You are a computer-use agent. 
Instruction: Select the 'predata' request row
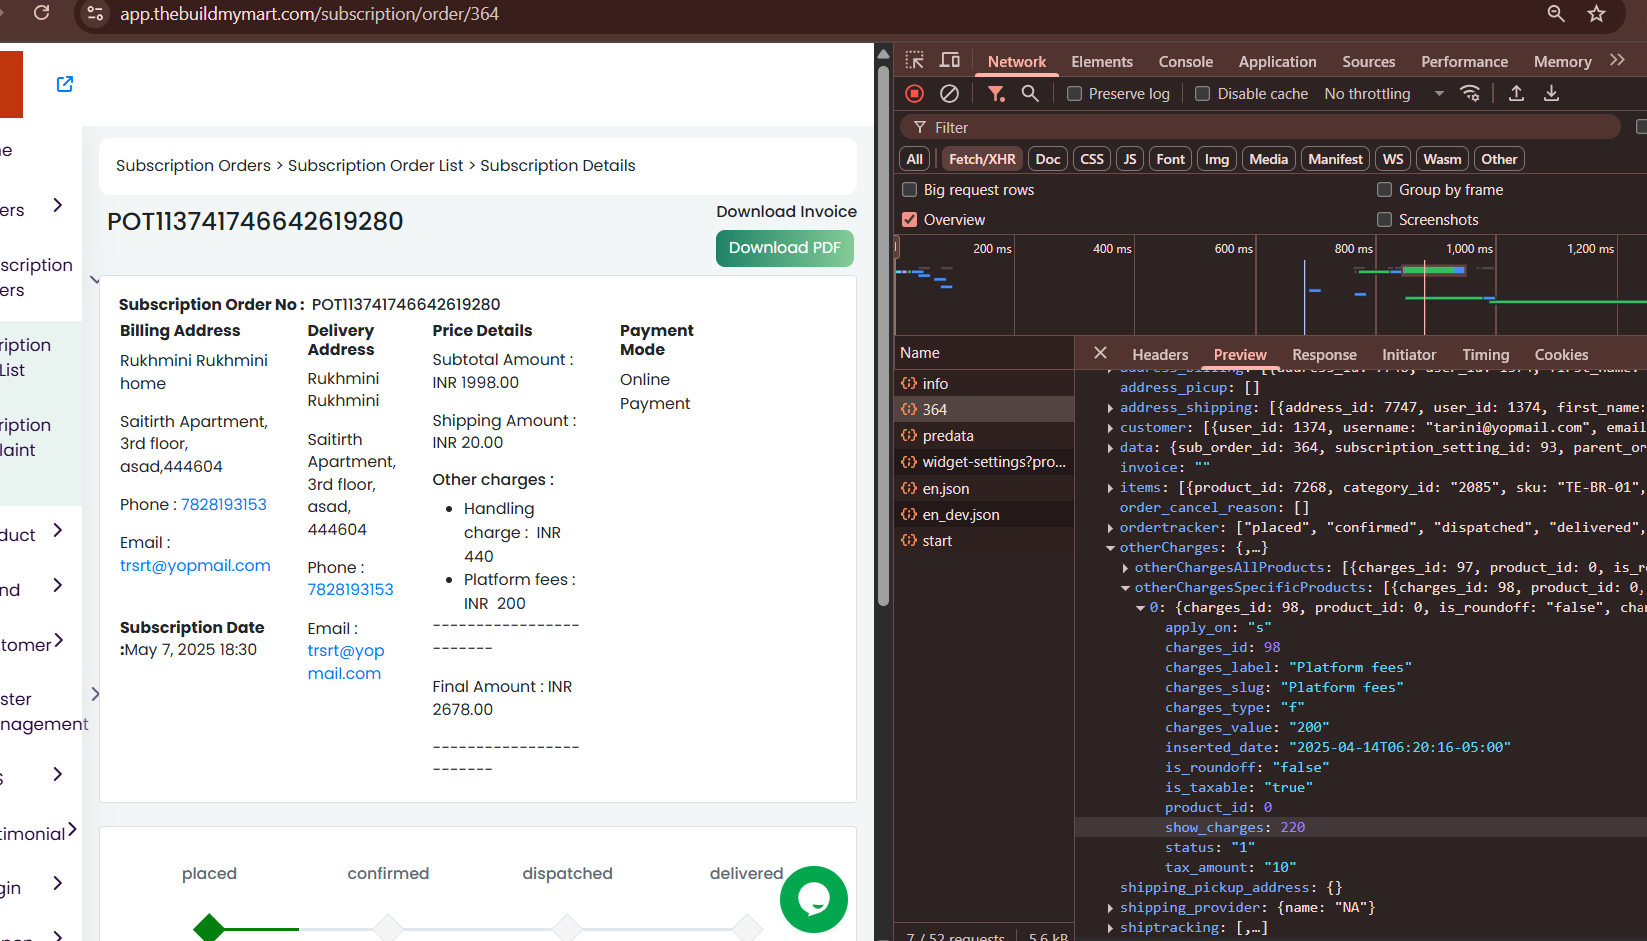click(x=984, y=435)
